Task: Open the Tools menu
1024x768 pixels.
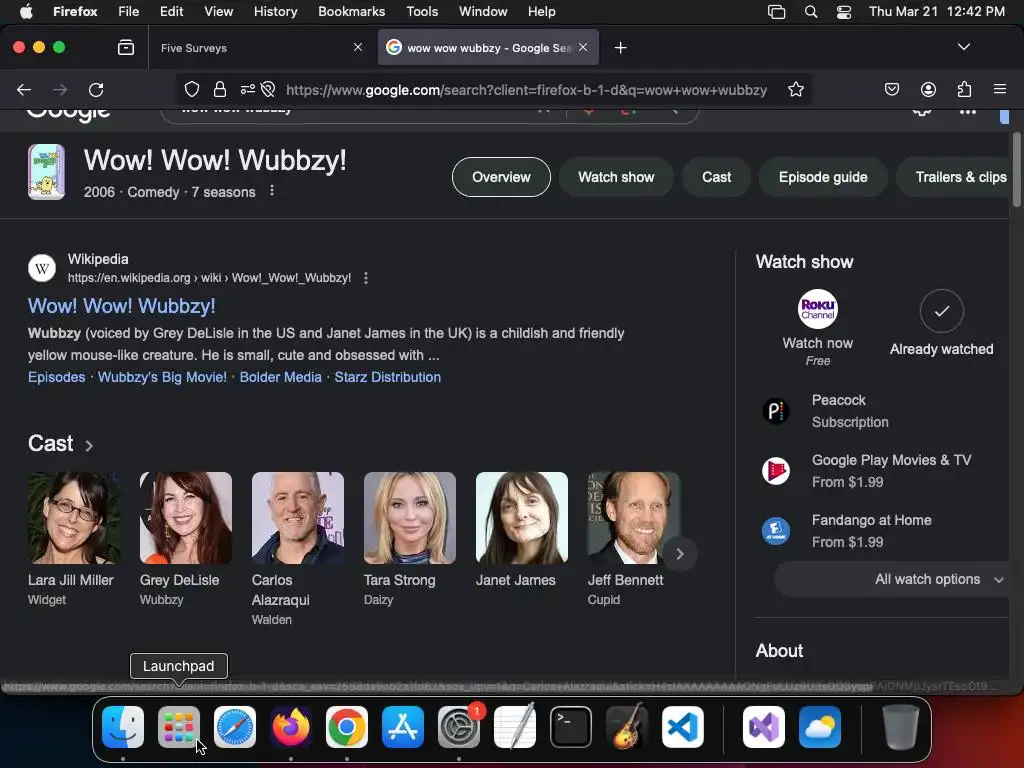Action: [x=422, y=12]
